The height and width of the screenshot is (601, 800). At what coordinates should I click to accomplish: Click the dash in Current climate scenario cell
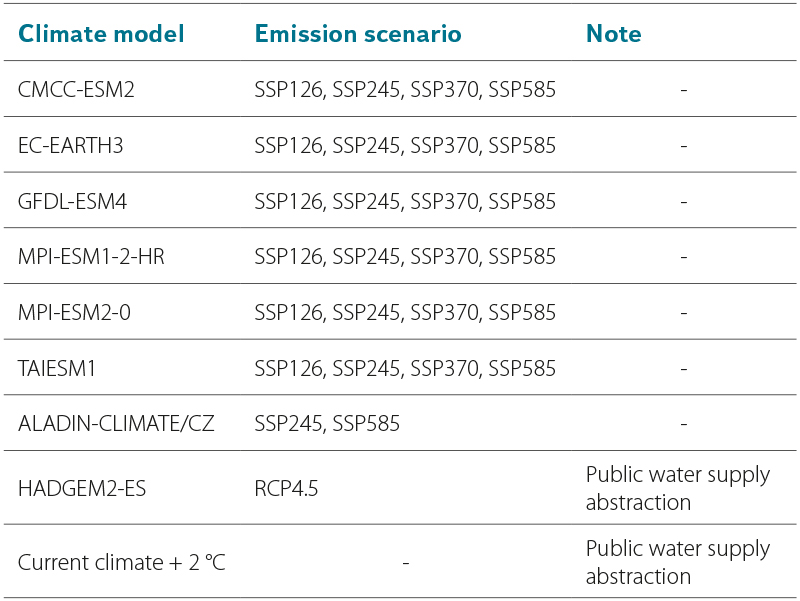[406, 563]
